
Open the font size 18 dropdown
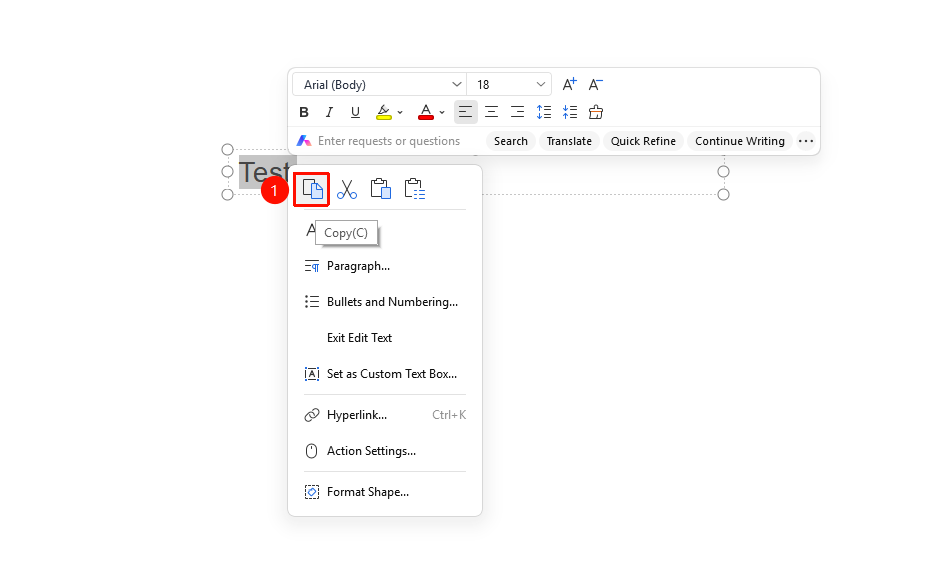tap(509, 85)
